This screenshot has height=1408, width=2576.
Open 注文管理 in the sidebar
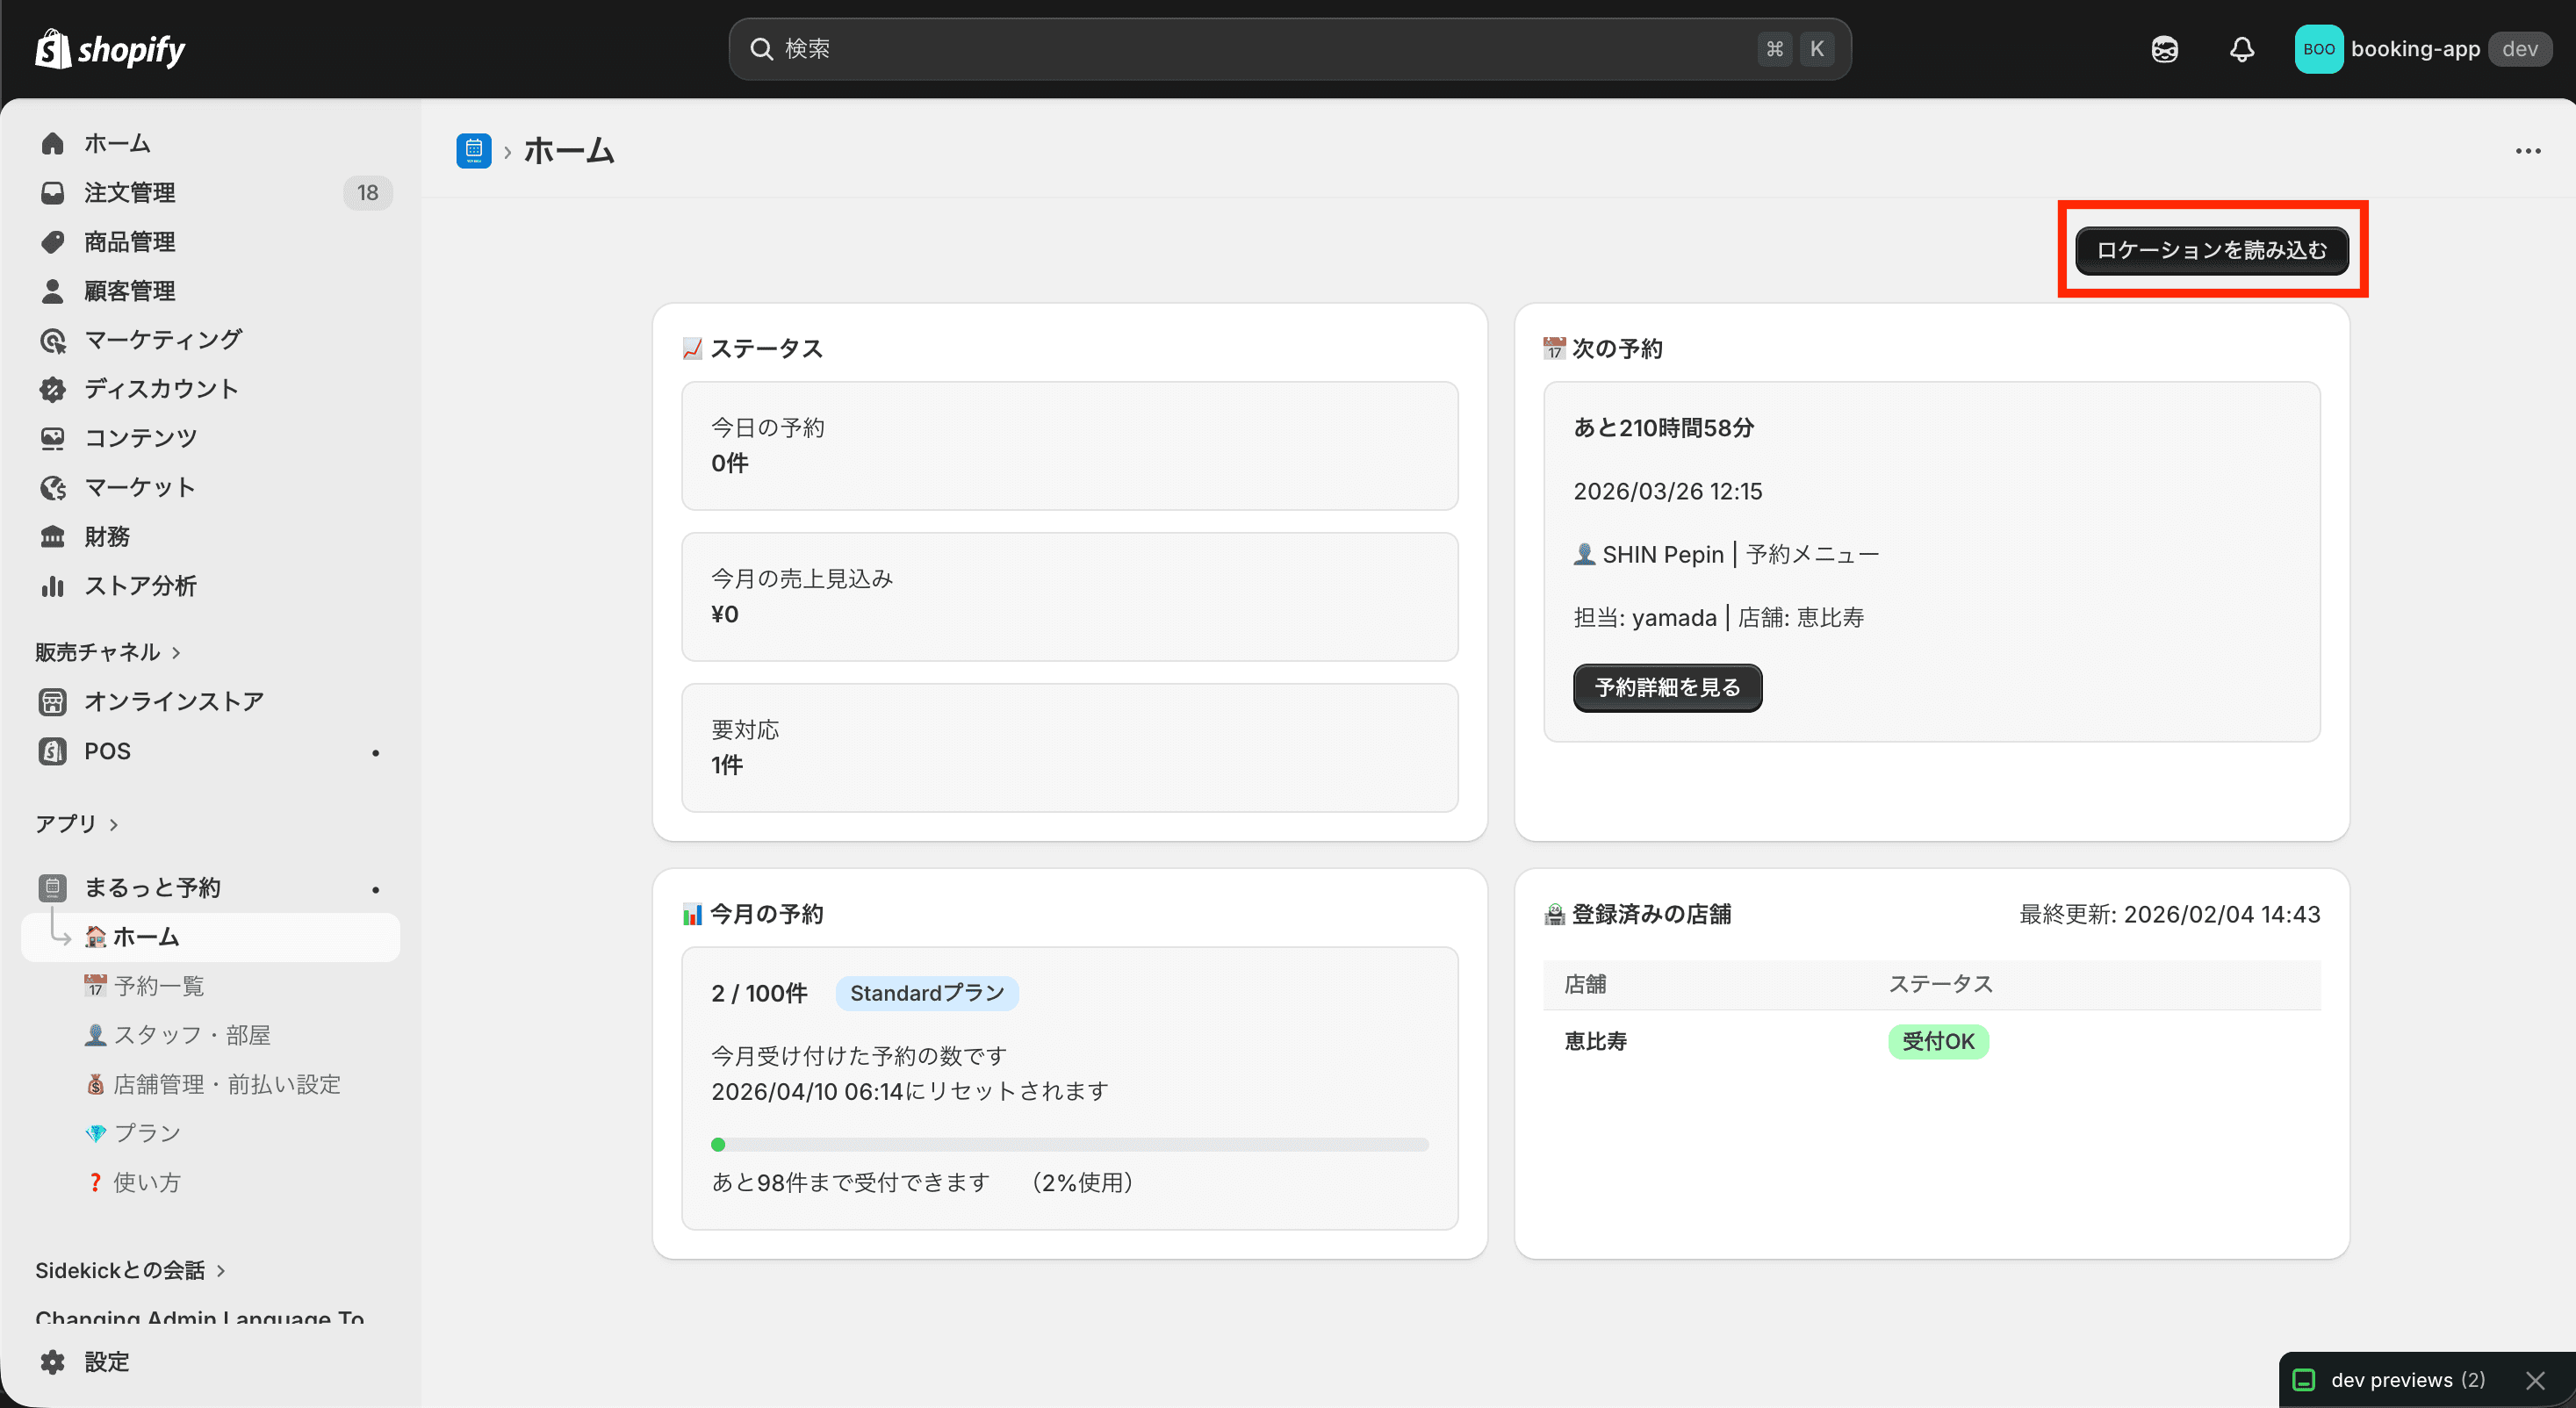click(131, 192)
